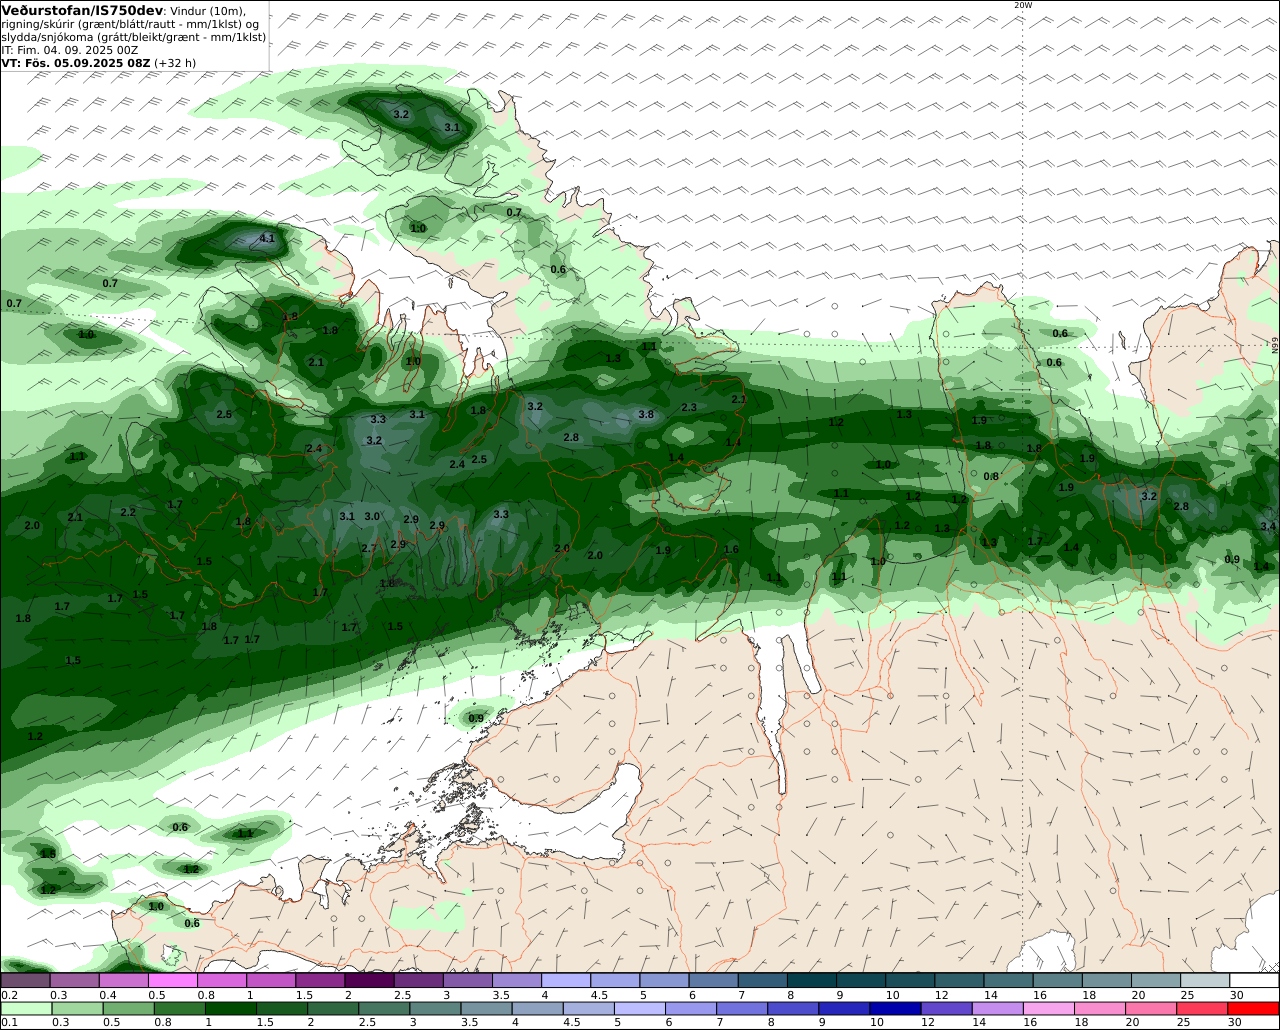Click the 2.3 precipitation value on the map

pyautogui.click(x=689, y=407)
